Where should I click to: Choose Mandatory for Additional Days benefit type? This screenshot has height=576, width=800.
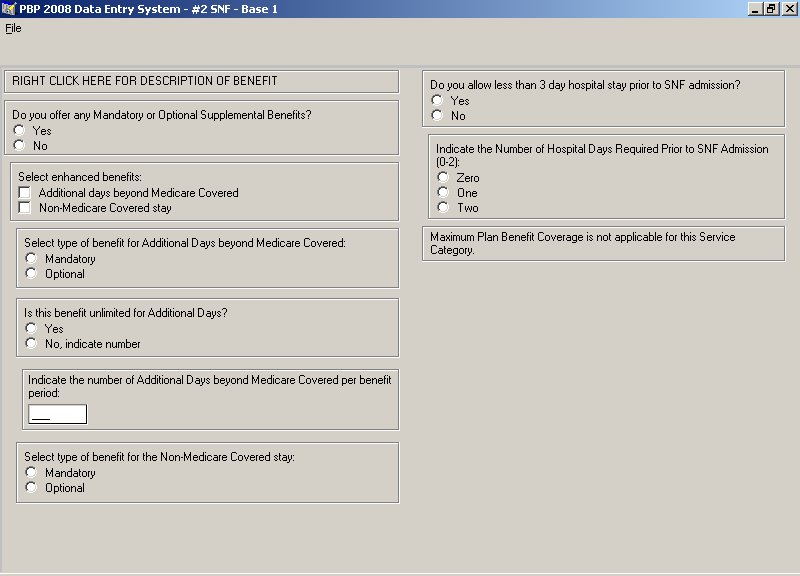[x=31, y=259]
